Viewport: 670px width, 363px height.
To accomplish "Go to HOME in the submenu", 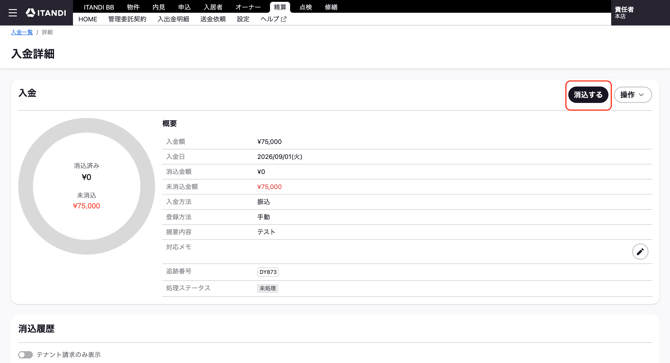I will tap(88, 19).
